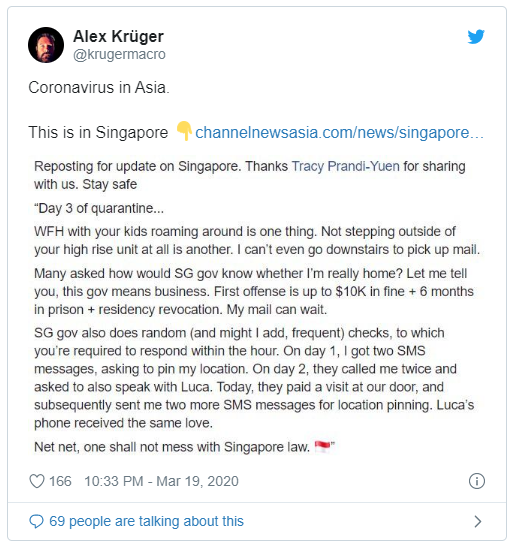Click the 'Coronavirus in Asia.' tweet text
The image size is (512, 545).
pyautogui.click(x=99, y=88)
